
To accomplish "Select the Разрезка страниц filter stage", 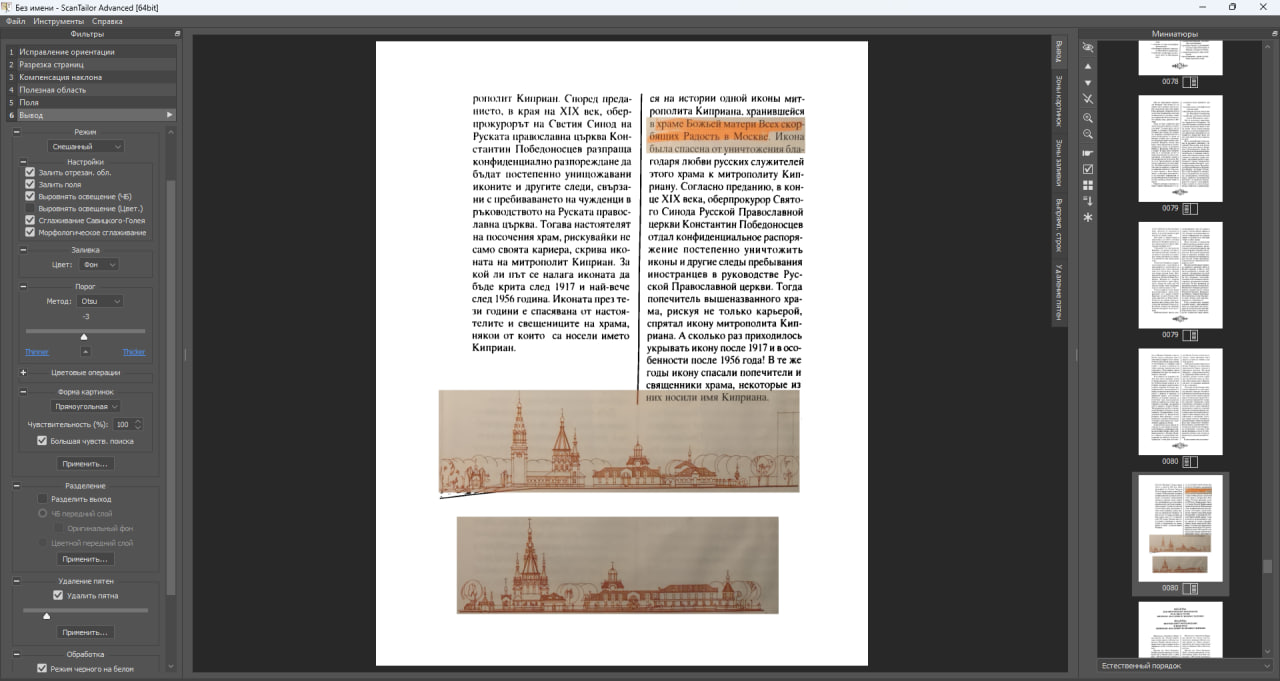I will (90, 64).
